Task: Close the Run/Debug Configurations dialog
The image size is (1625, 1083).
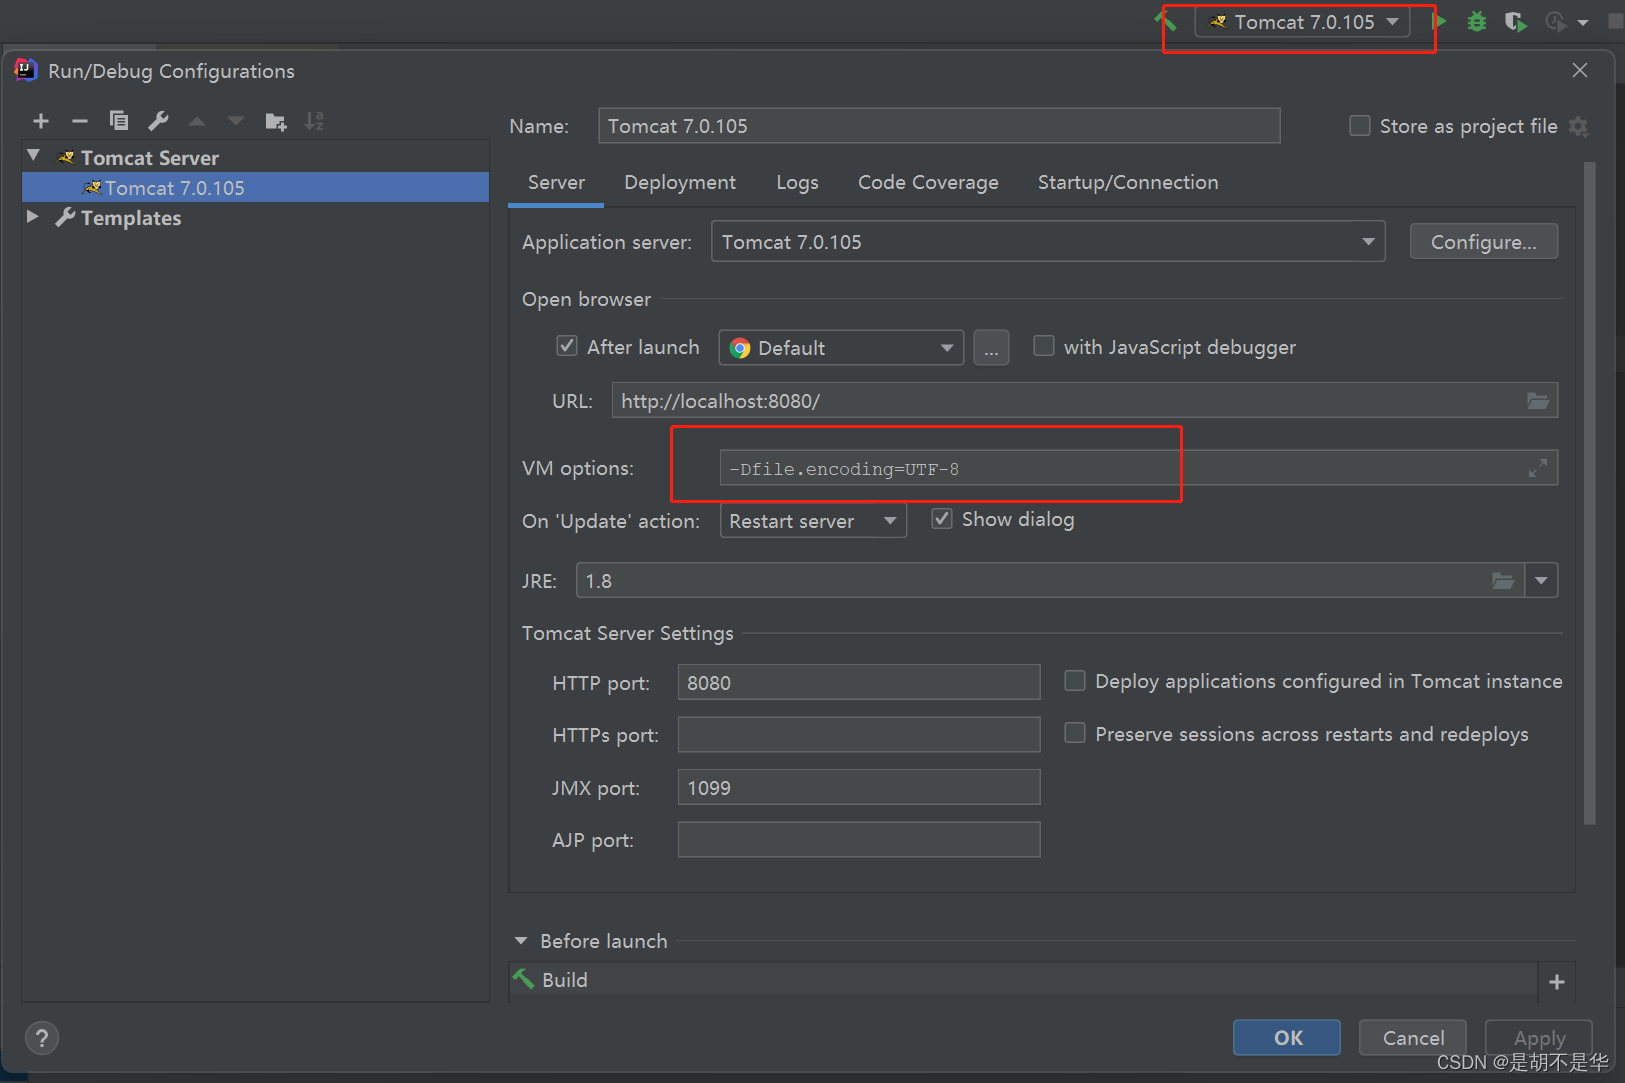Action: [1580, 70]
